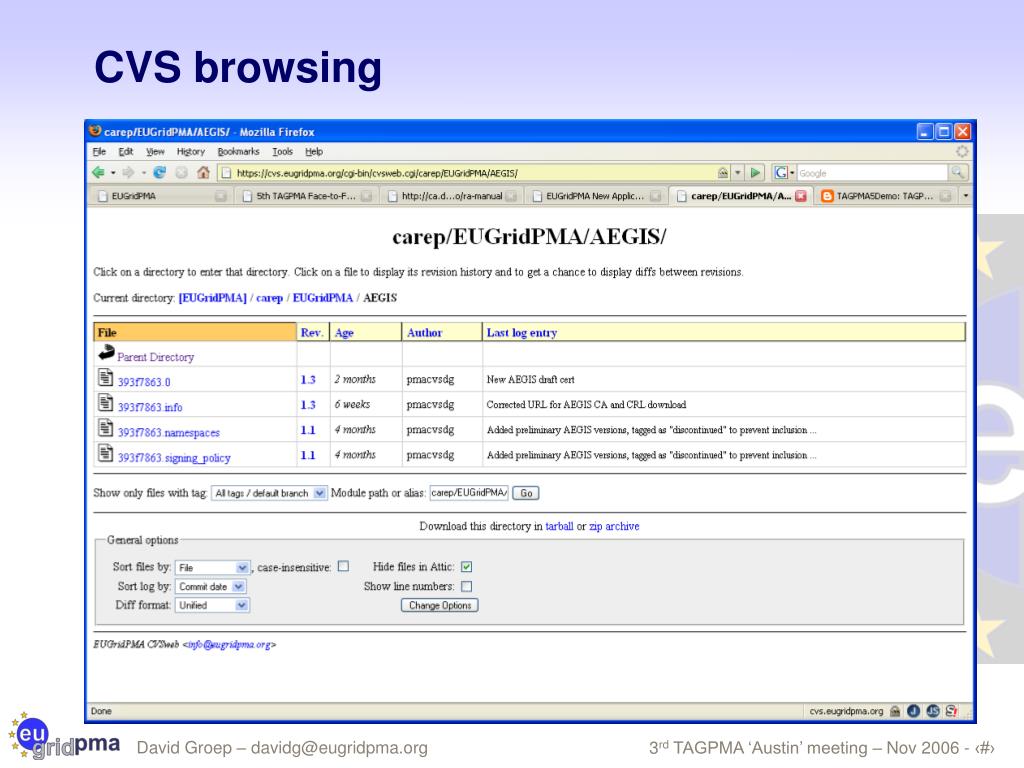
Task: Click the lock icon in the address bar
Action: click(x=723, y=173)
